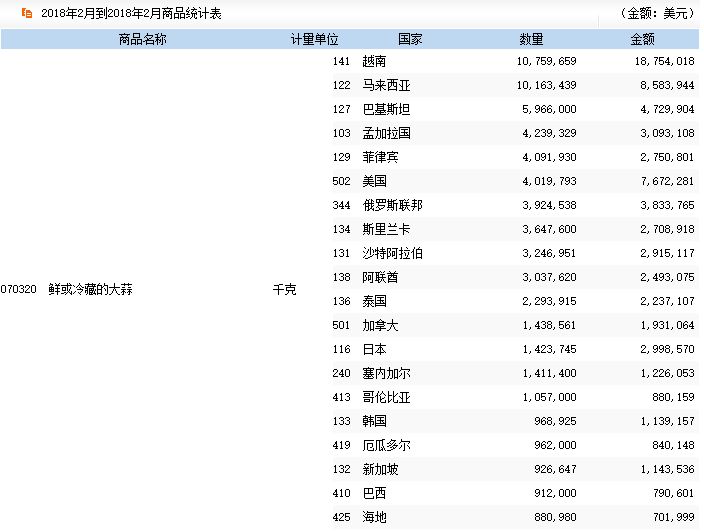Click commodity code 070320
Image resolution: width=704 pixels, height=531 pixels.
pos(18,289)
